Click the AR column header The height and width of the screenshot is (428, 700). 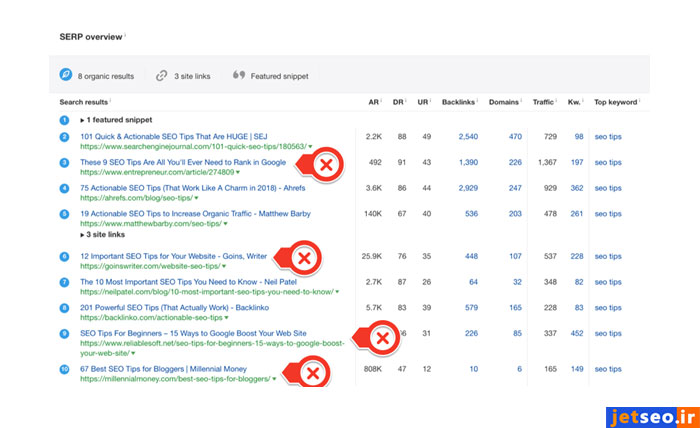[x=374, y=102]
